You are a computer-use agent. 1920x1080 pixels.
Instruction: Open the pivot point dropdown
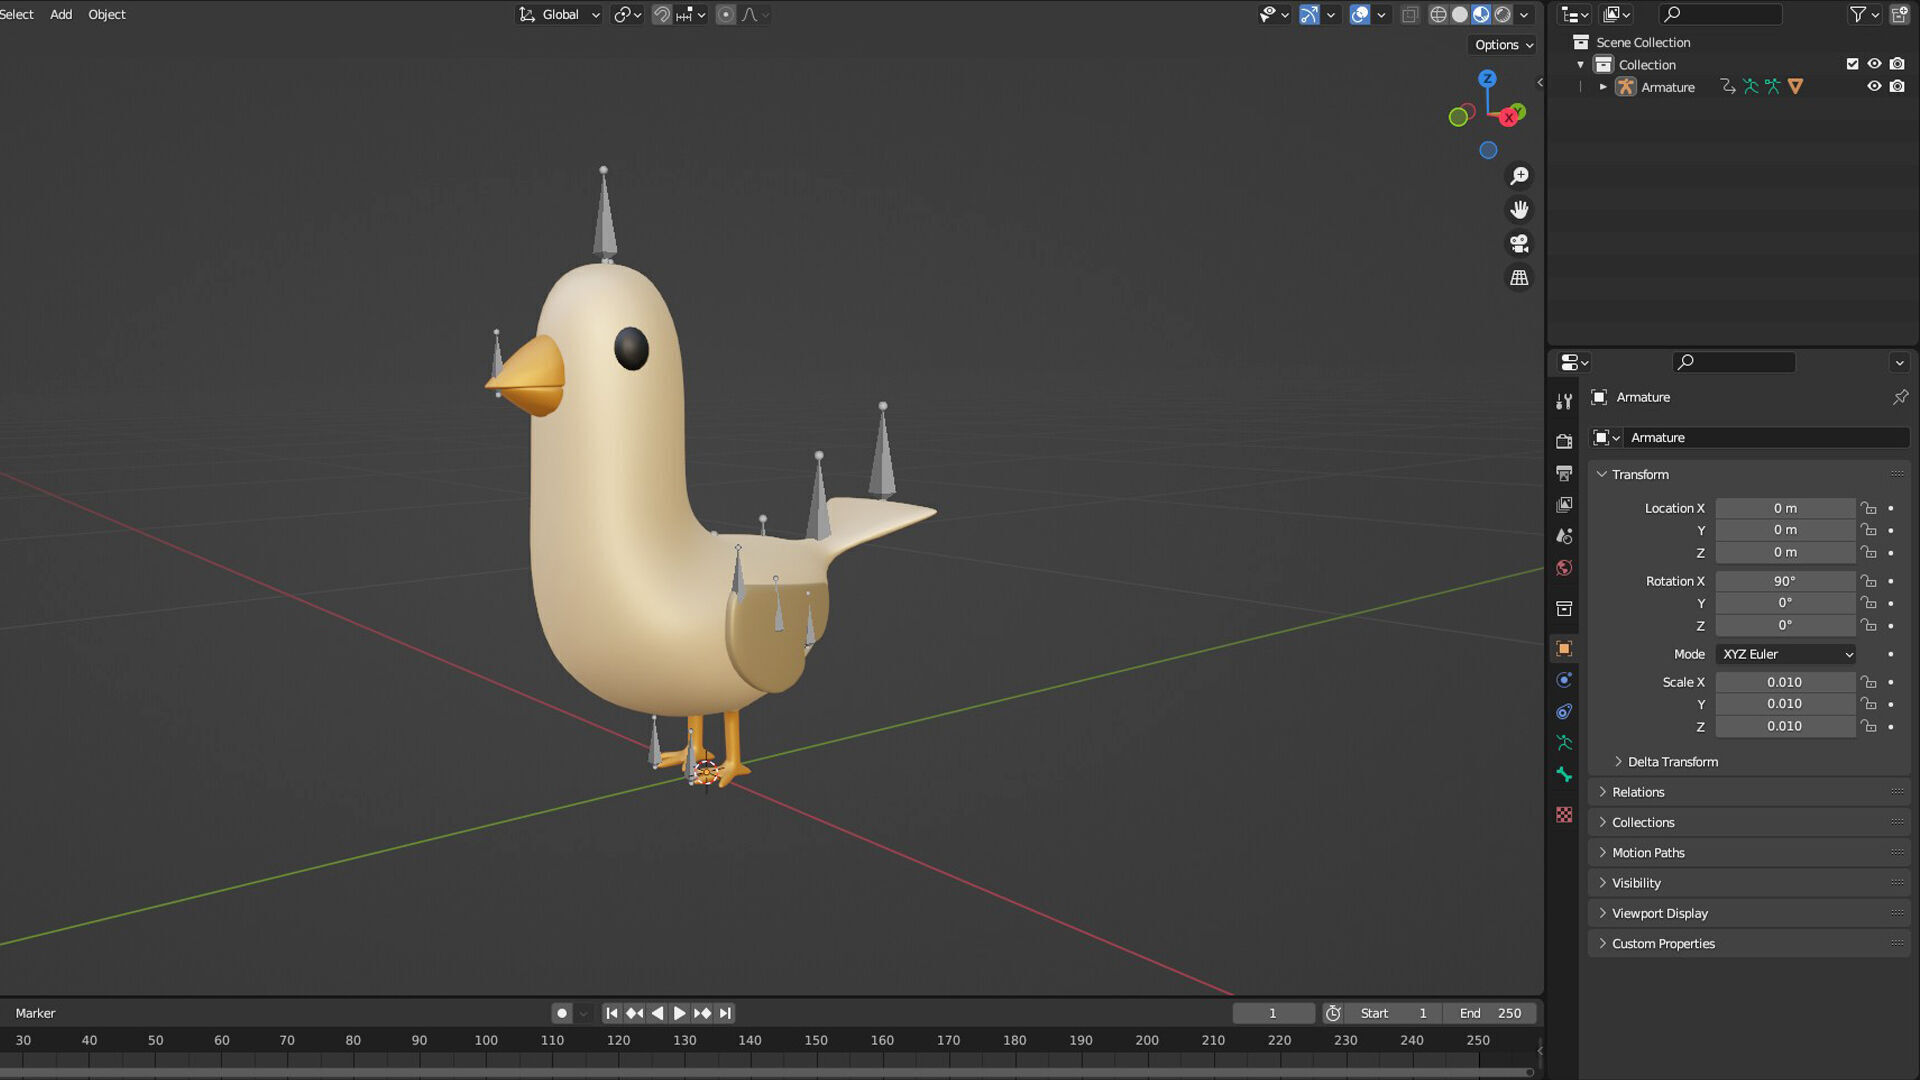[627, 14]
